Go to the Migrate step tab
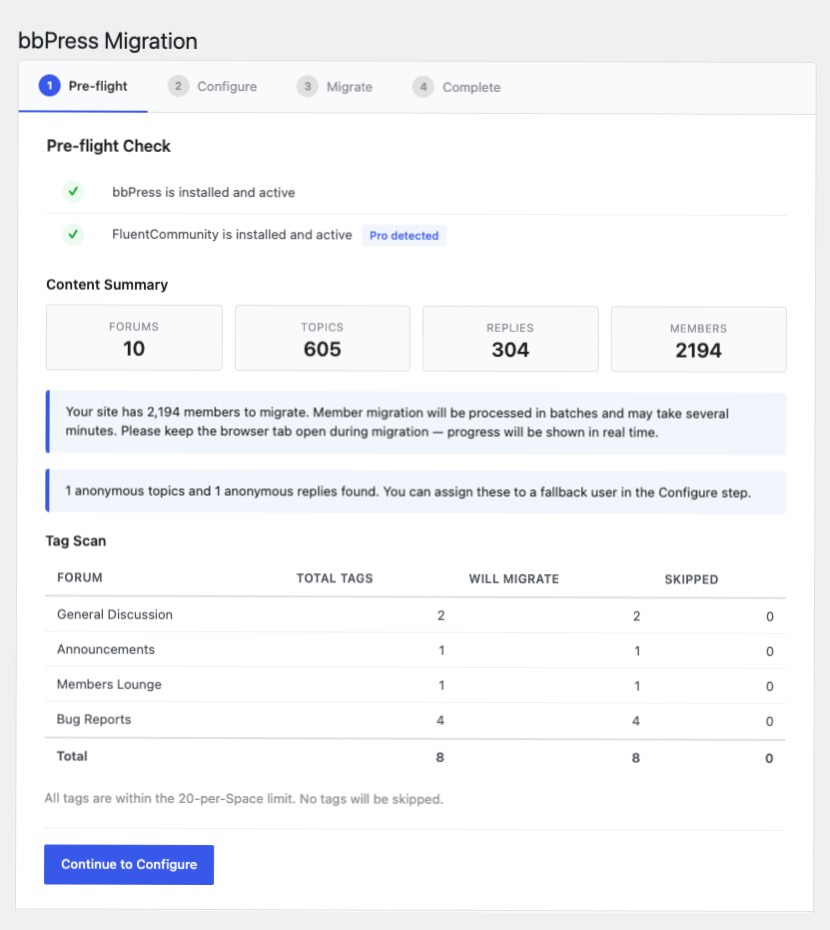The height and width of the screenshot is (930, 830). pyautogui.click(x=335, y=87)
